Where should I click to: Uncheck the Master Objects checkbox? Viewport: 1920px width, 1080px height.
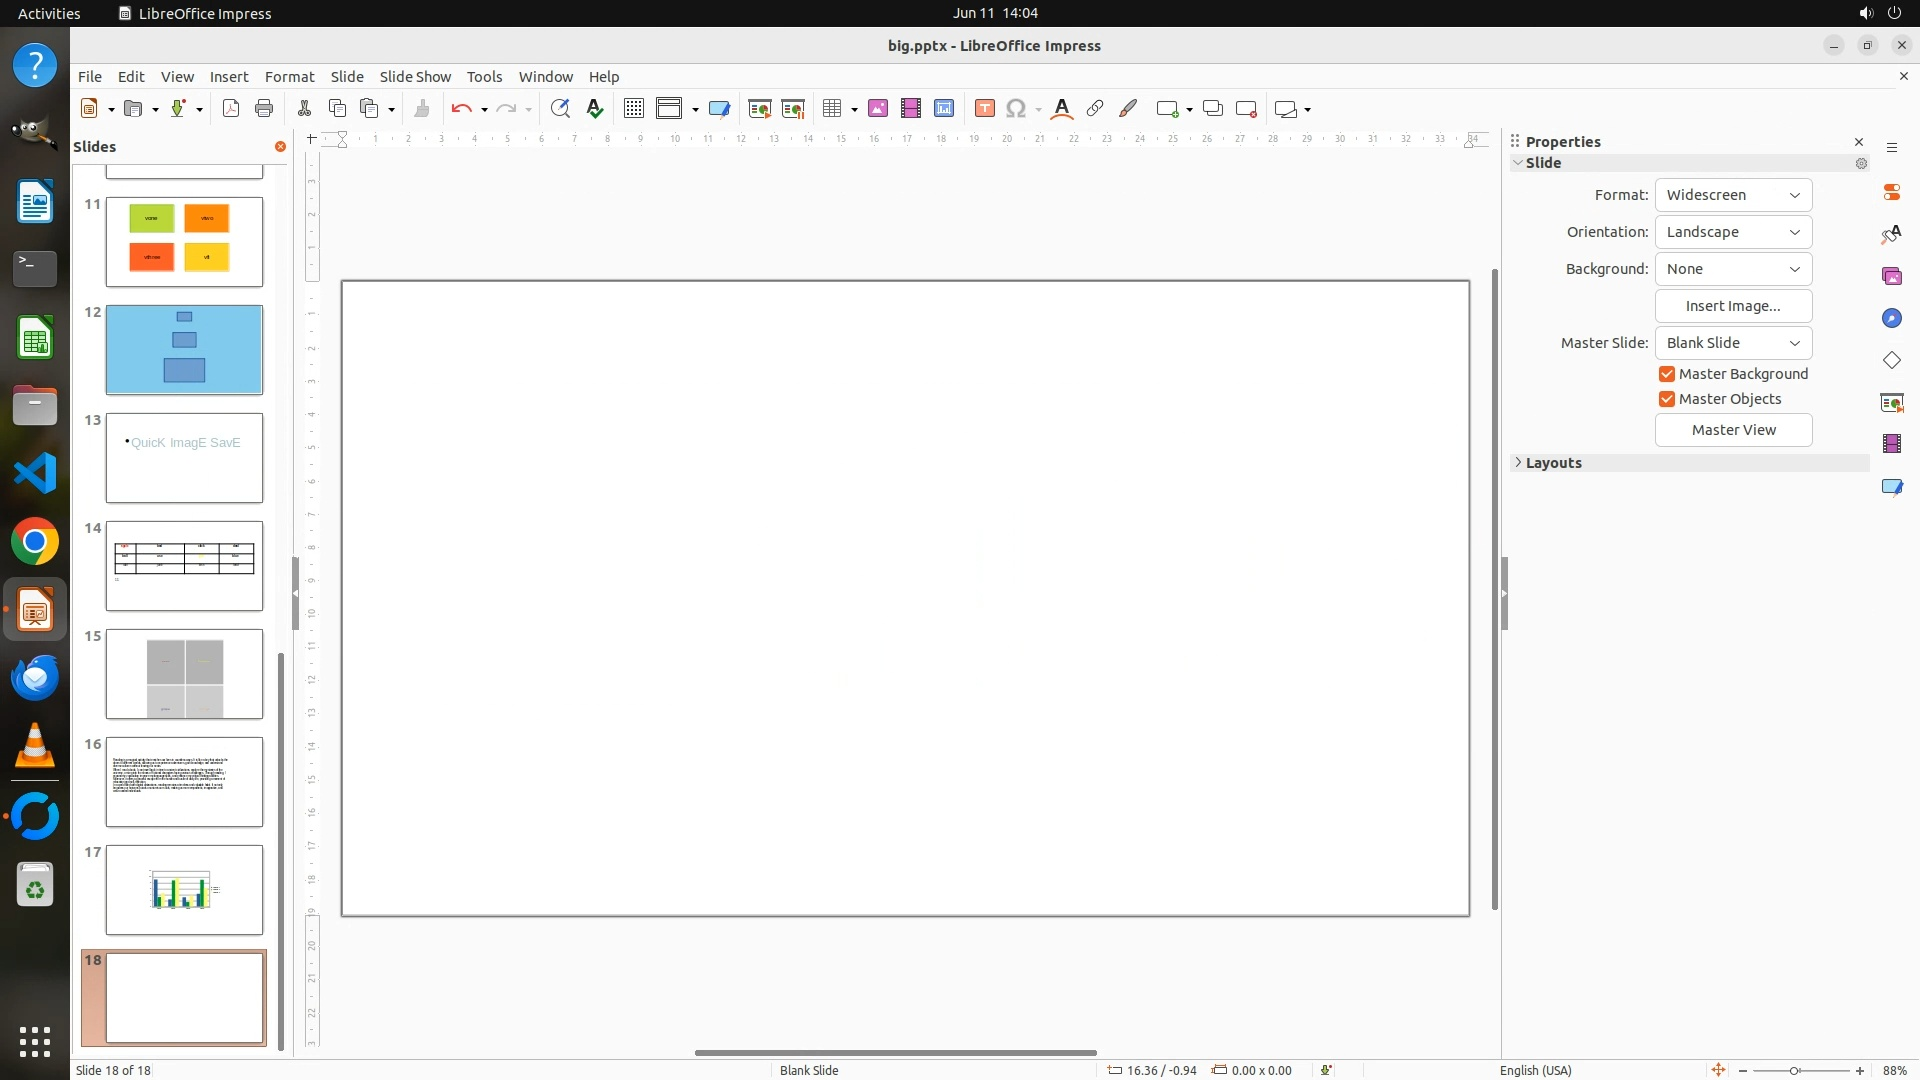(1667, 399)
